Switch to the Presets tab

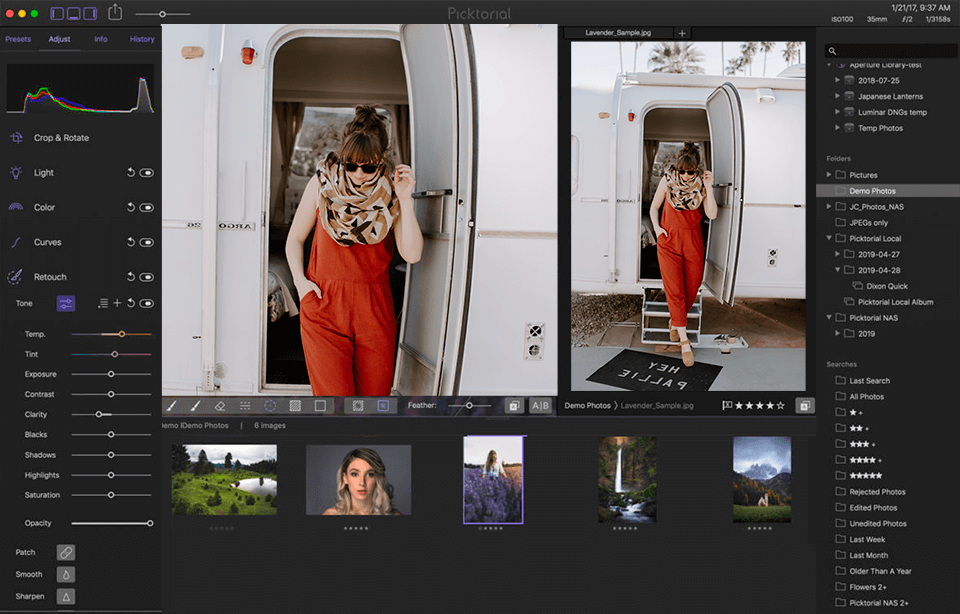tap(18, 39)
